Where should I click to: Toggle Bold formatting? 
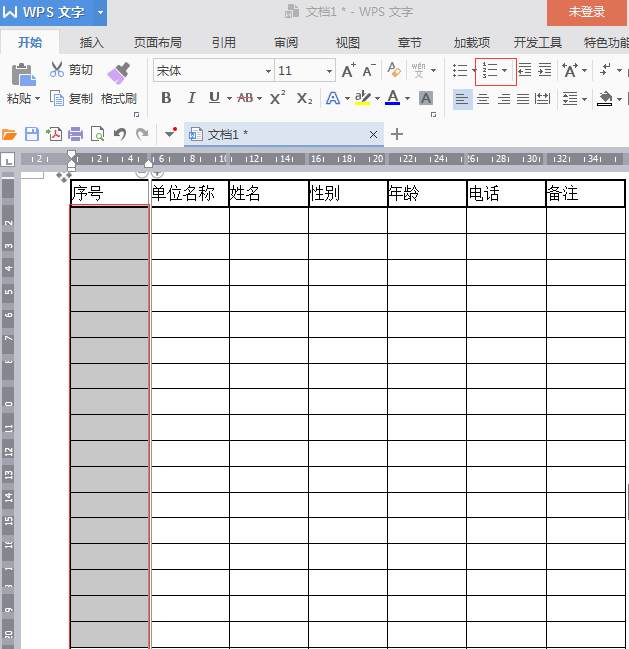[166, 98]
